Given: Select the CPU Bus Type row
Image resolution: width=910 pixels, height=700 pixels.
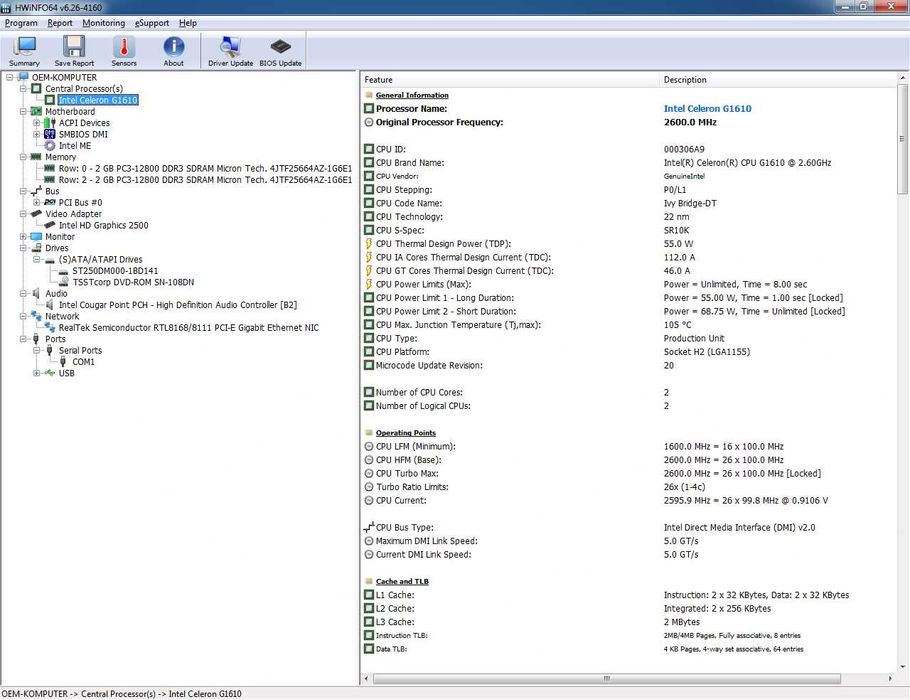Looking at the screenshot, I should pyautogui.click(x=630, y=528).
